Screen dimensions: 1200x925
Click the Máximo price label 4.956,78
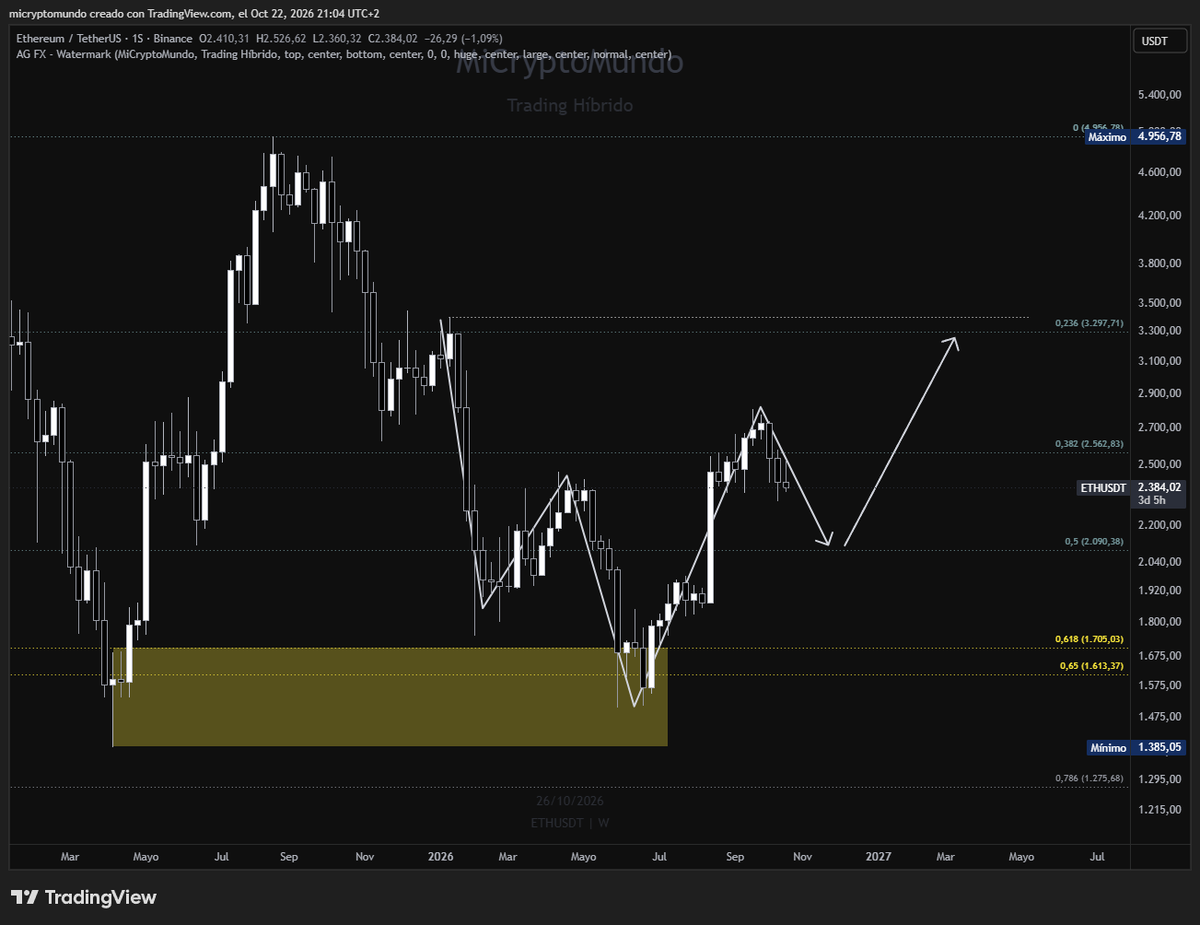point(1136,136)
